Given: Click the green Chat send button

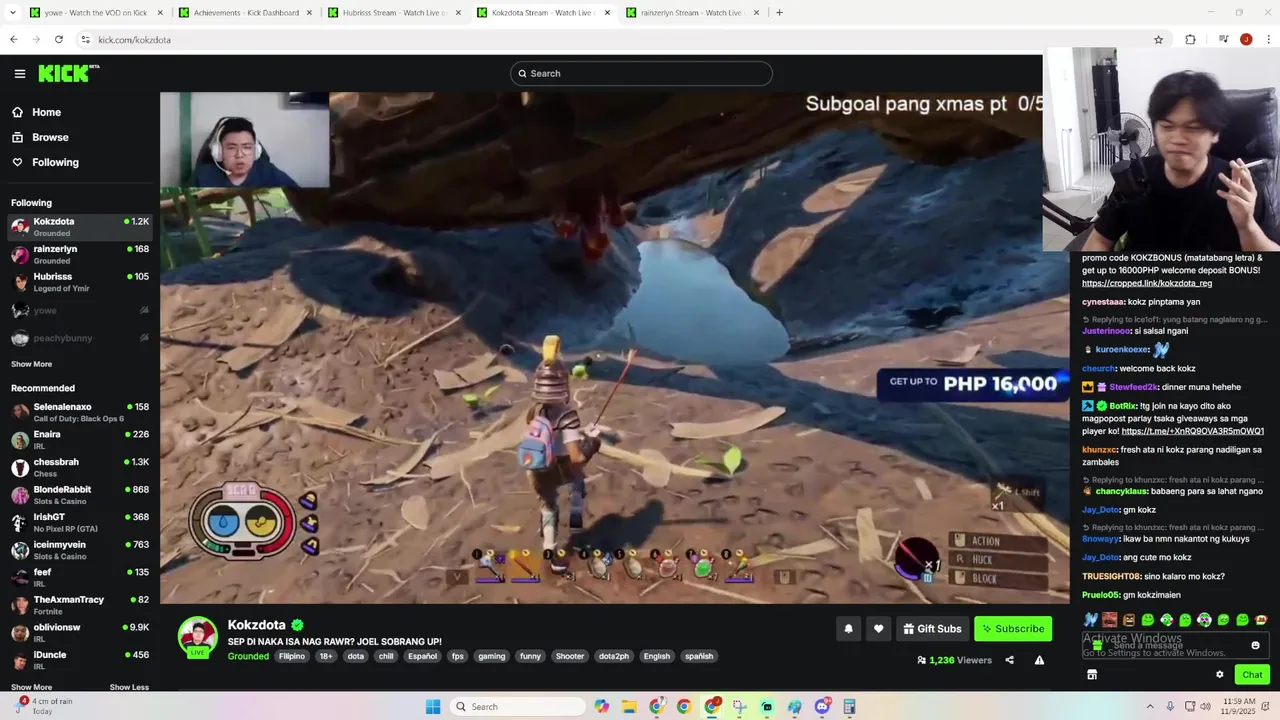Looking at the screenshot, I should (x=1252, y=675).
